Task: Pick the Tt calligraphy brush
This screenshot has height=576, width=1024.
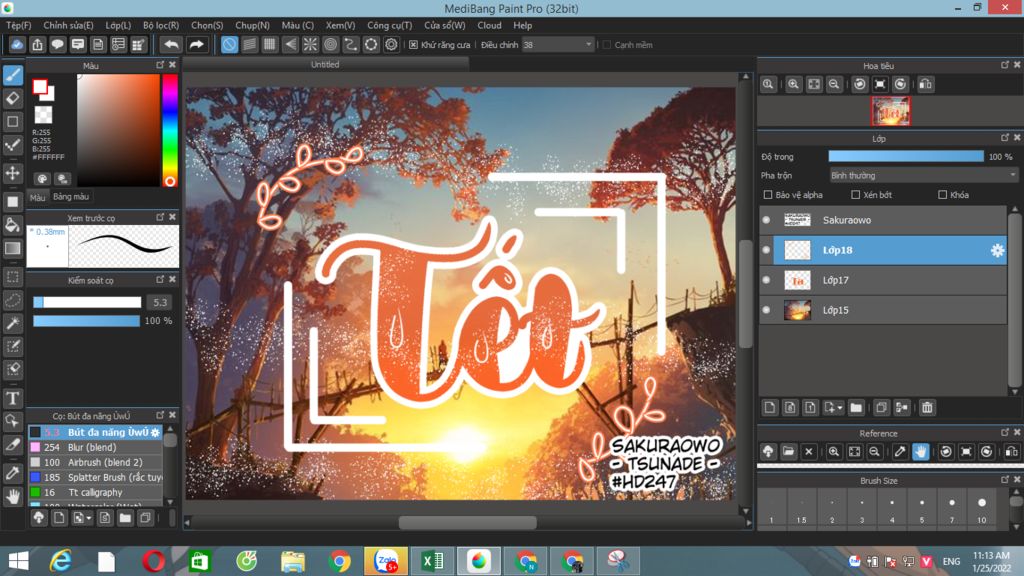Action: tap(95, 492)
